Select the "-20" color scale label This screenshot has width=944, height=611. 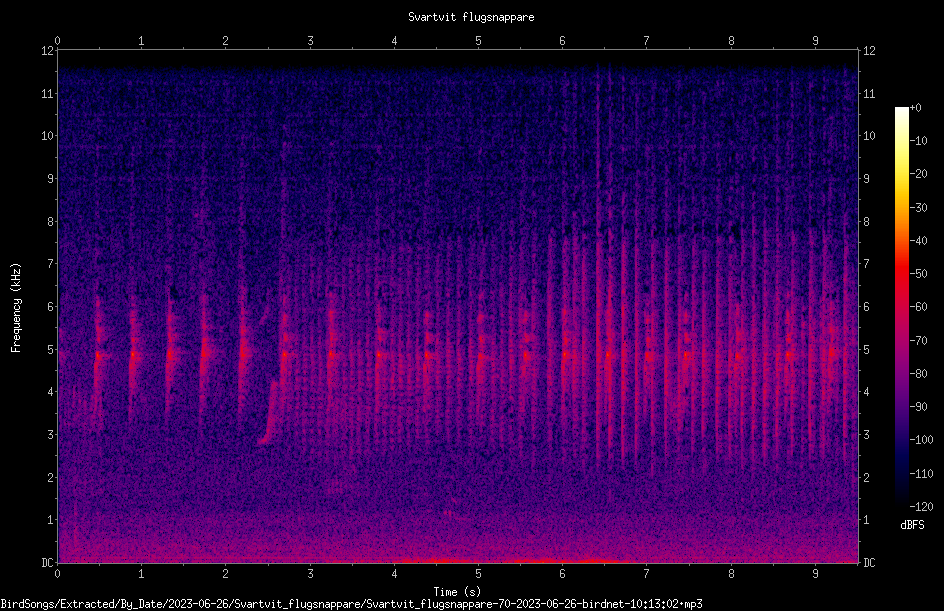(919, 174)
